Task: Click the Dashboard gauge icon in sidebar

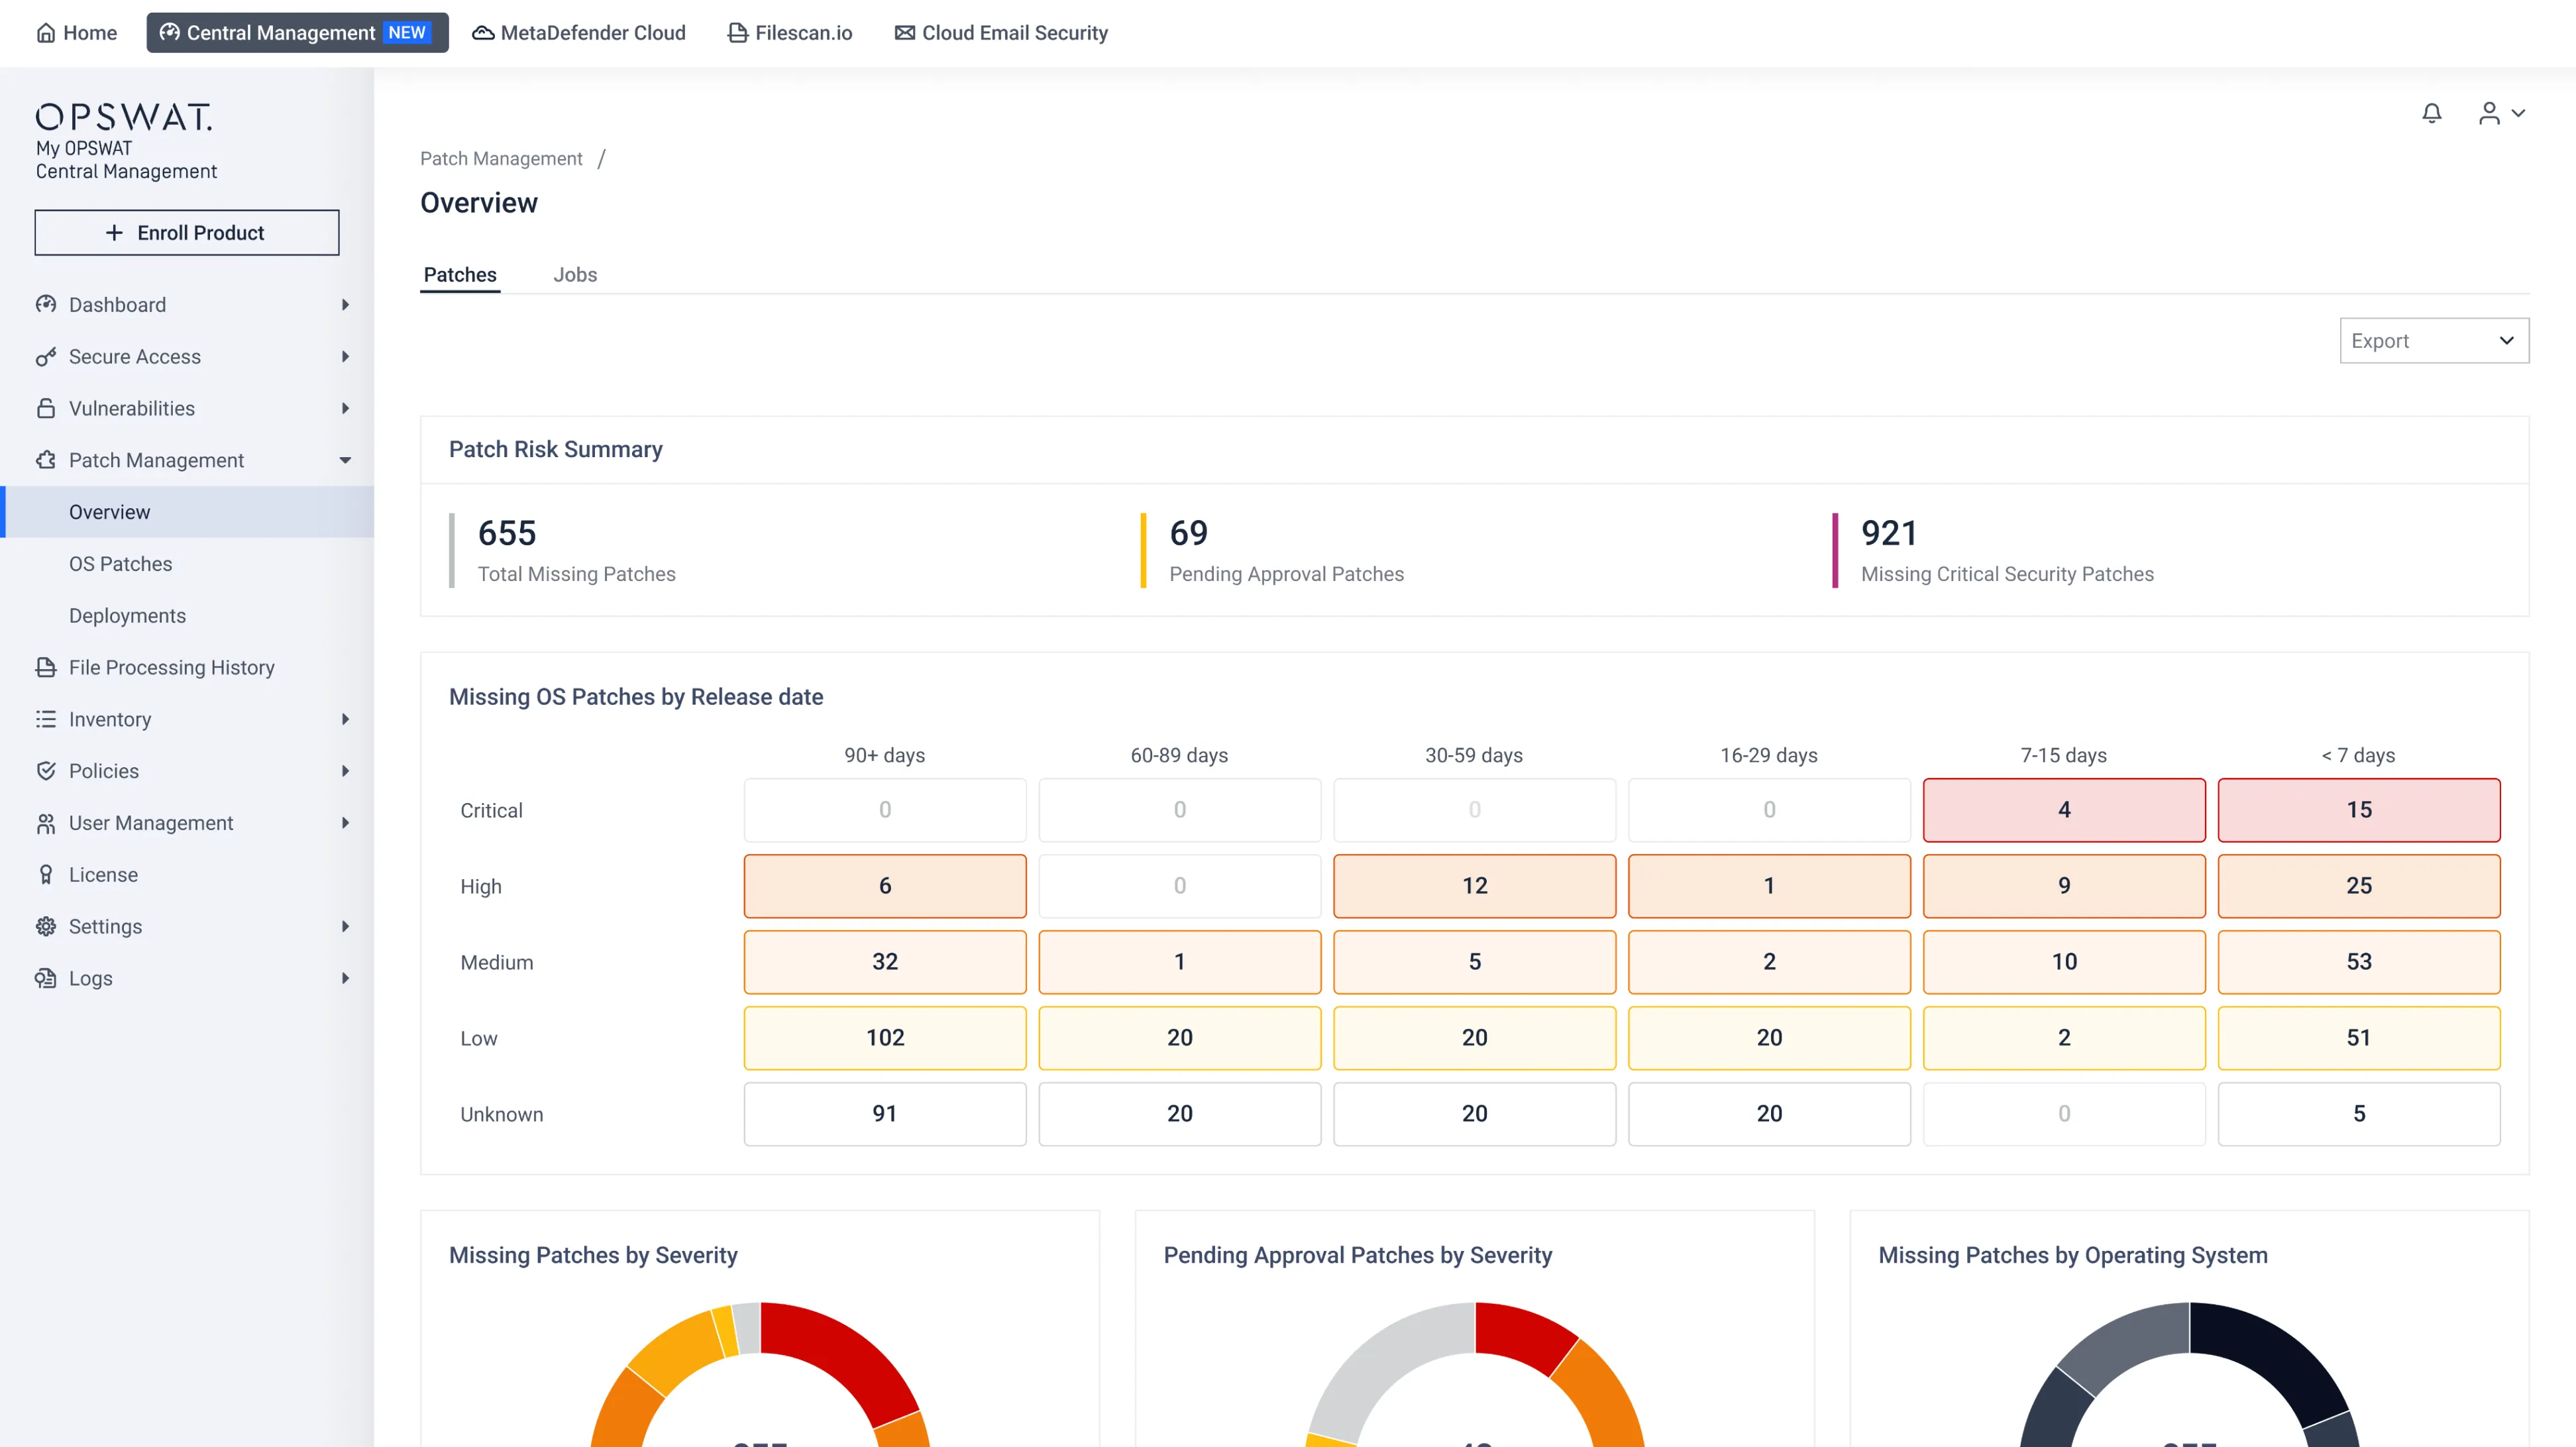Action: click(x=46, y=304)
